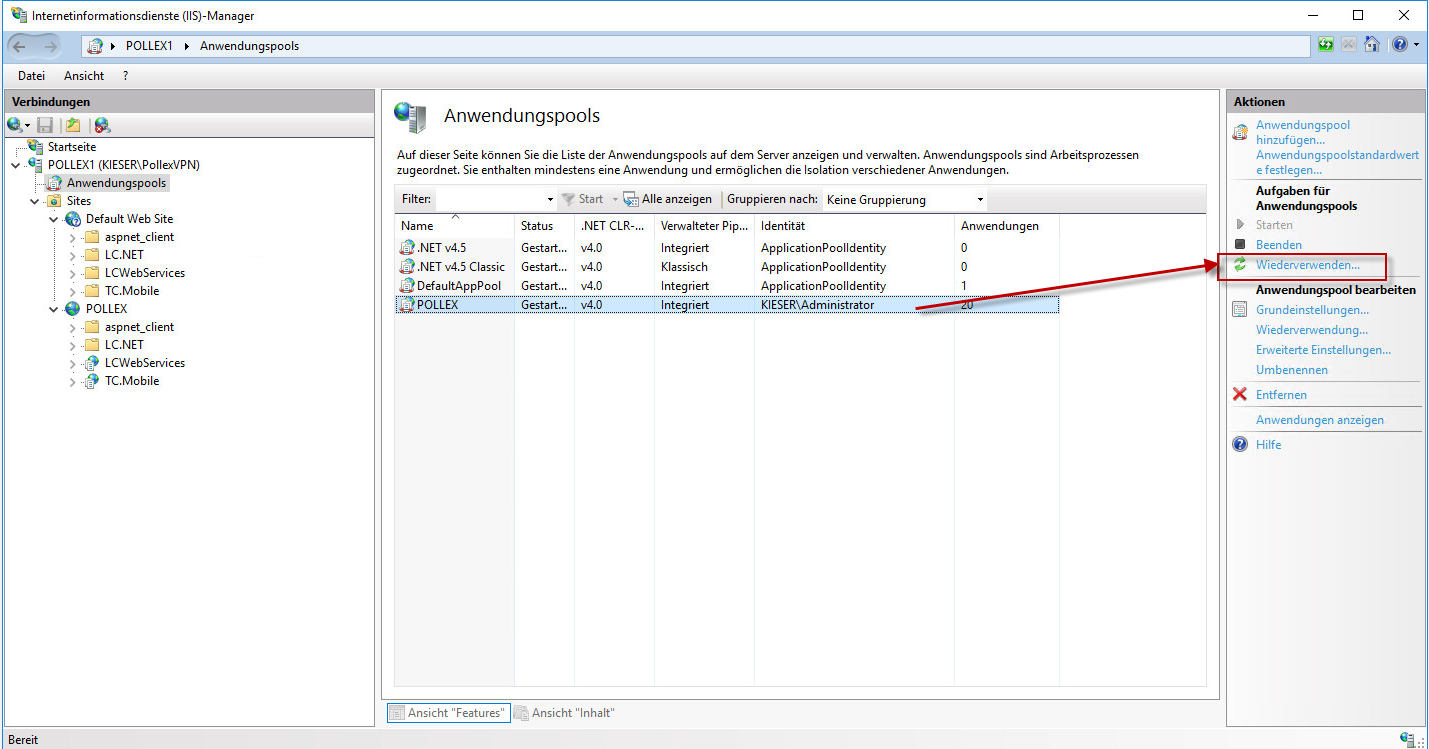Screen dimensions: 1429x749
Task: Open the Datei menu
Action: tap(31, 76)
